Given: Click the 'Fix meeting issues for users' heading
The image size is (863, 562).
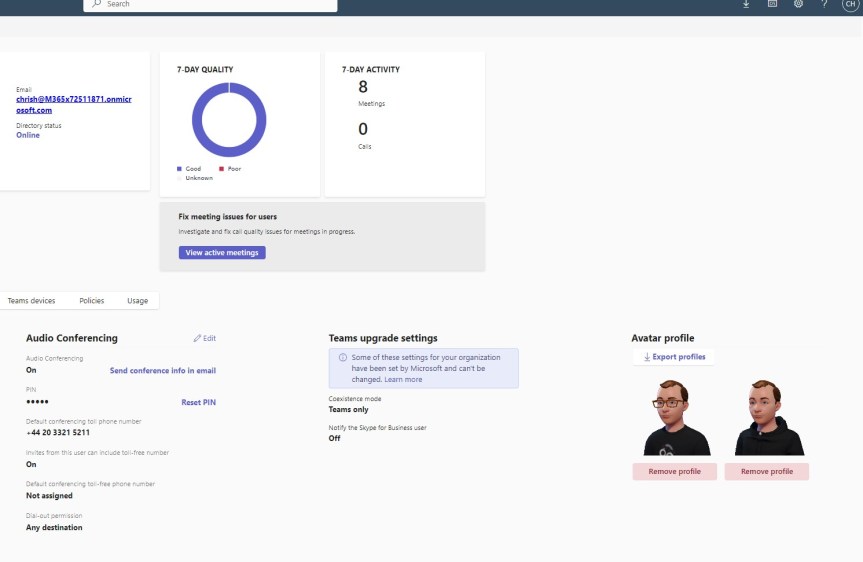Looking at the screenshot, I should [227, 217].
